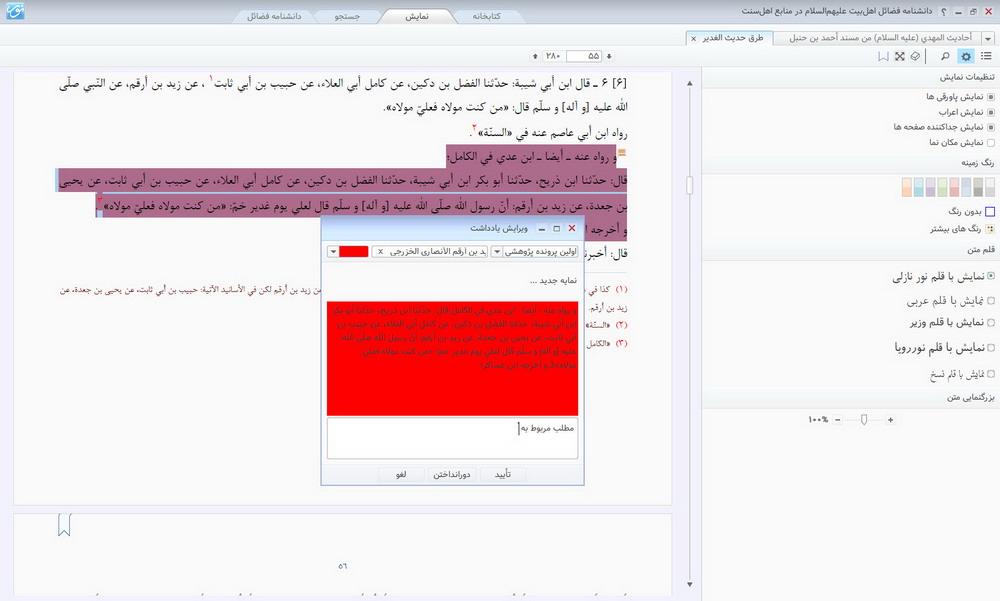1000x601 pixels.
Task: Pick the cyan background color swatch
Action: point(918,187)
